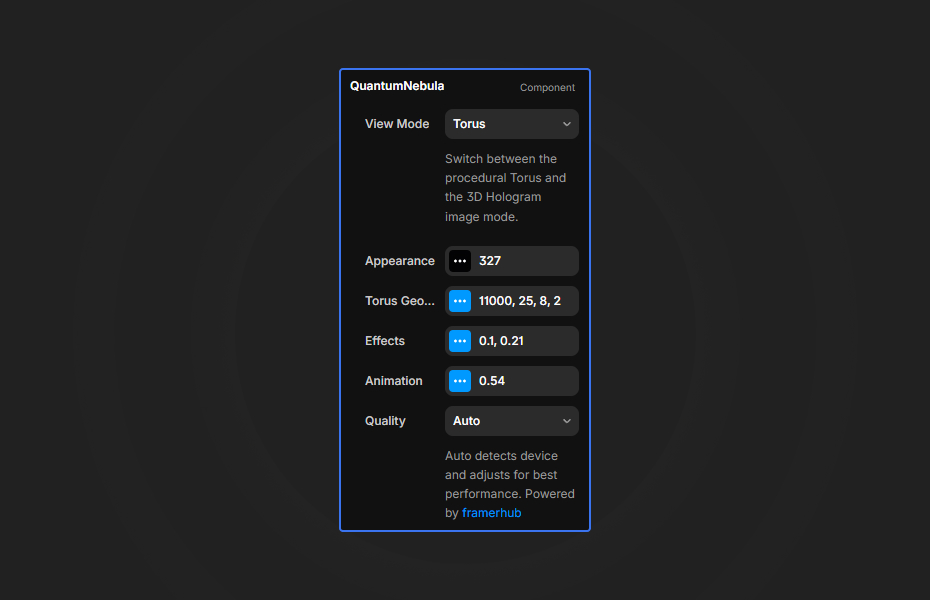Click the Torus Geo row label
The height and width of the screenshot is (600, 930).
(399, 301)
